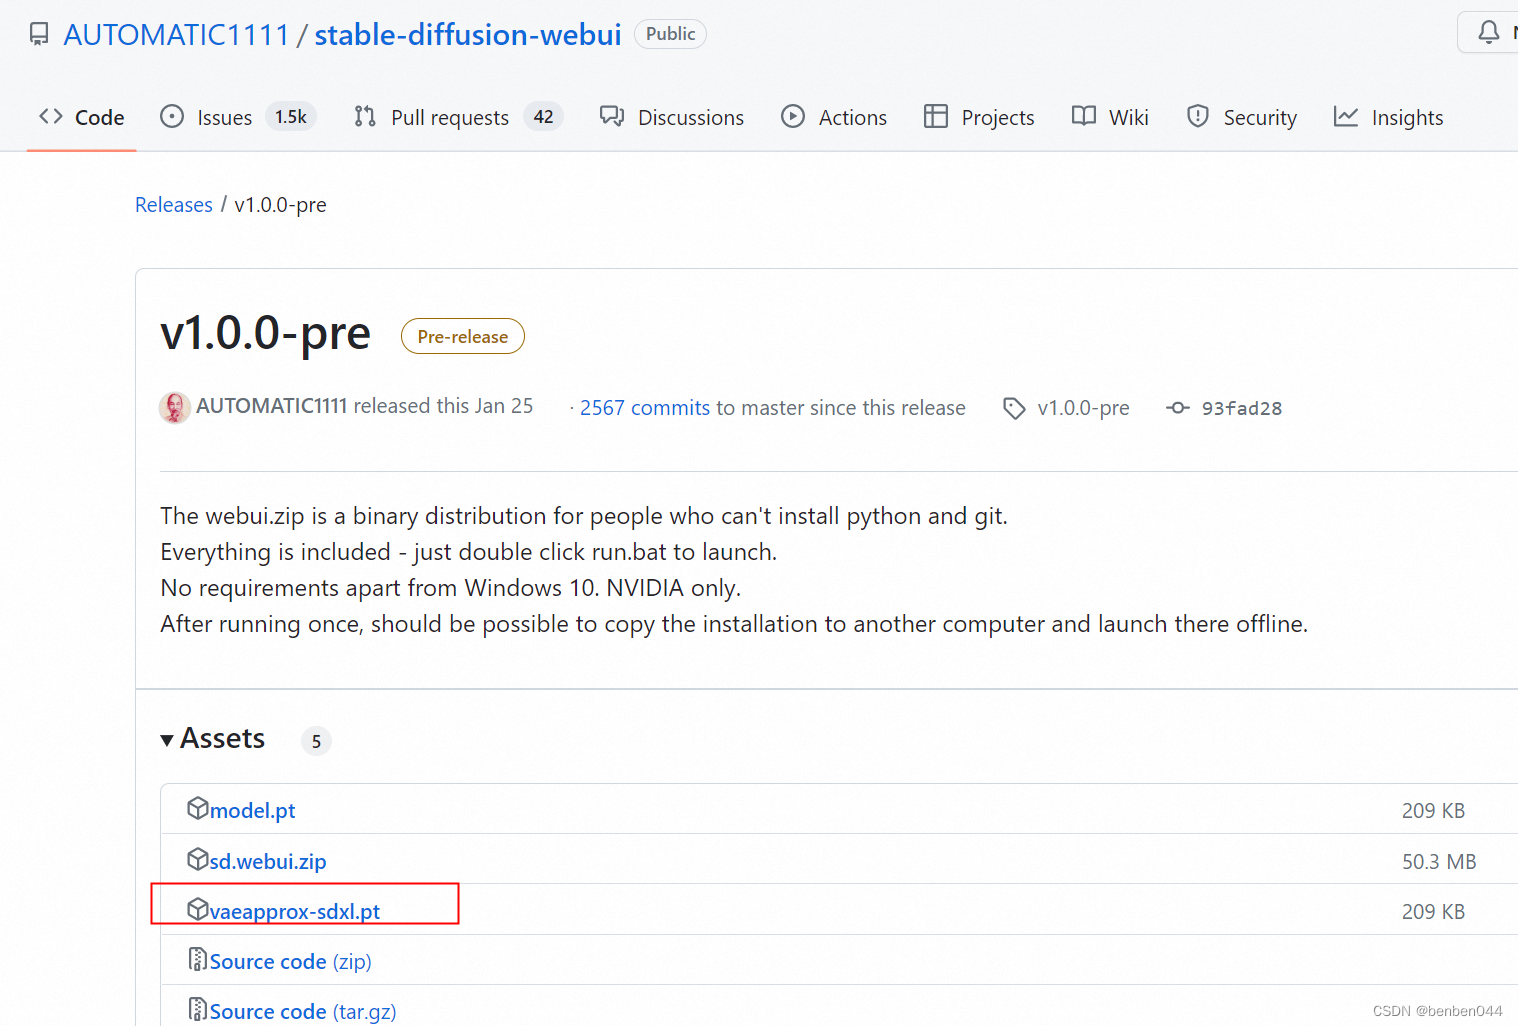Open the stable-diffusion-webui repository link
The width and height of the screenshot is (1518, 1026).
tap(468, 35)
